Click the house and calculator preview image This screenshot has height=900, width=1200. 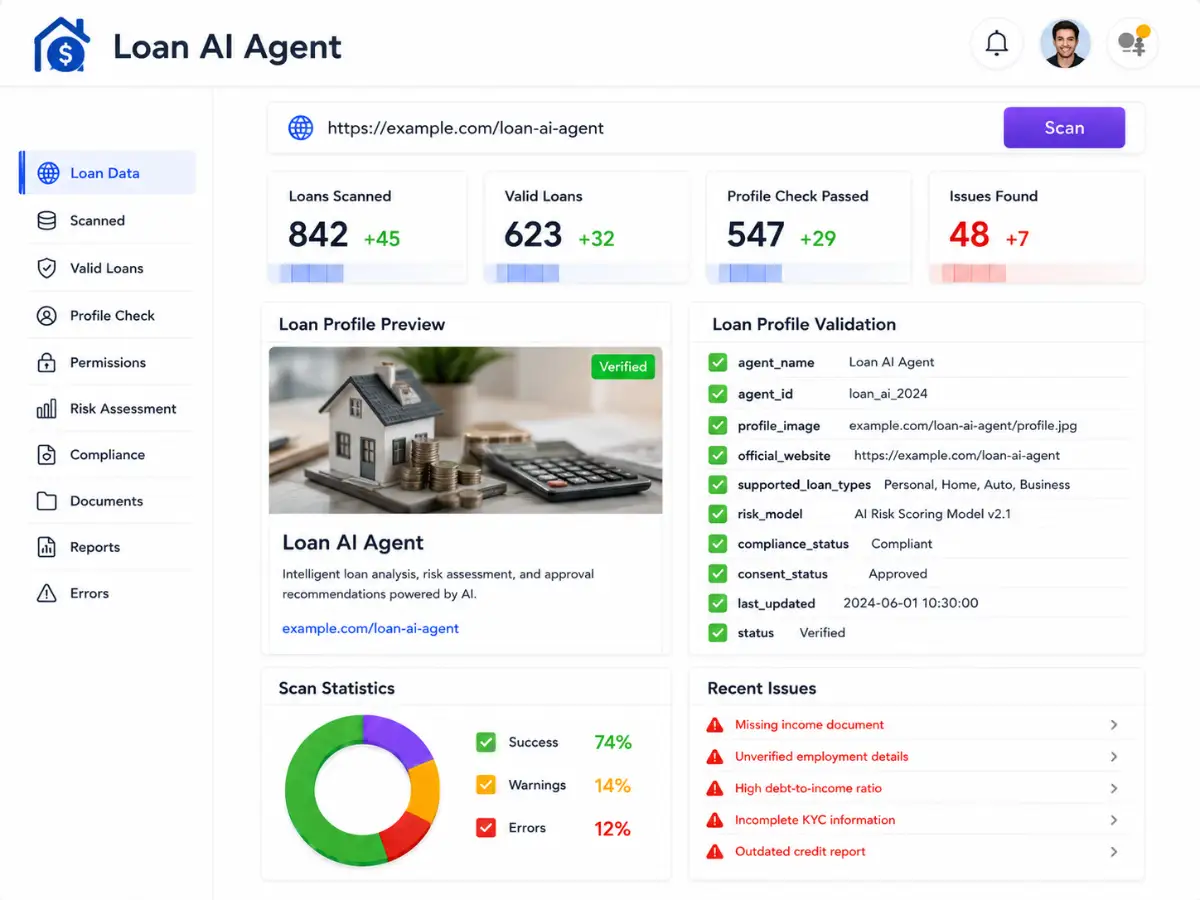[465, 430]
